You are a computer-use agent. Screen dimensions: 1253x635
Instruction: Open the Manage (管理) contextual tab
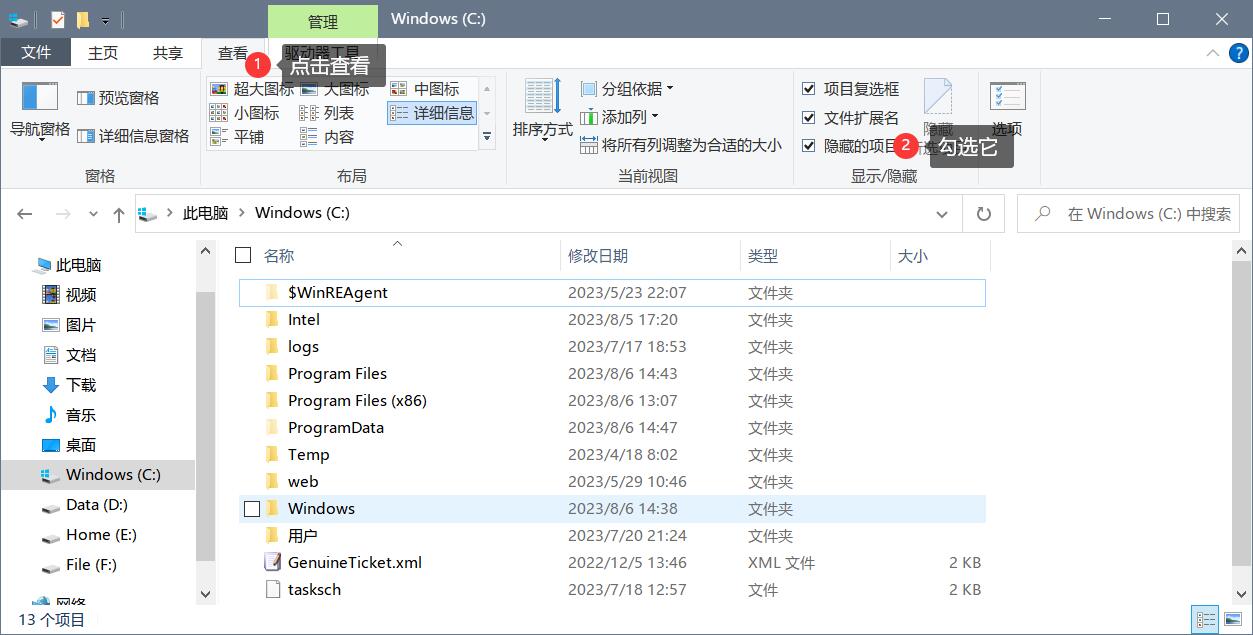(x=323, y=21)
